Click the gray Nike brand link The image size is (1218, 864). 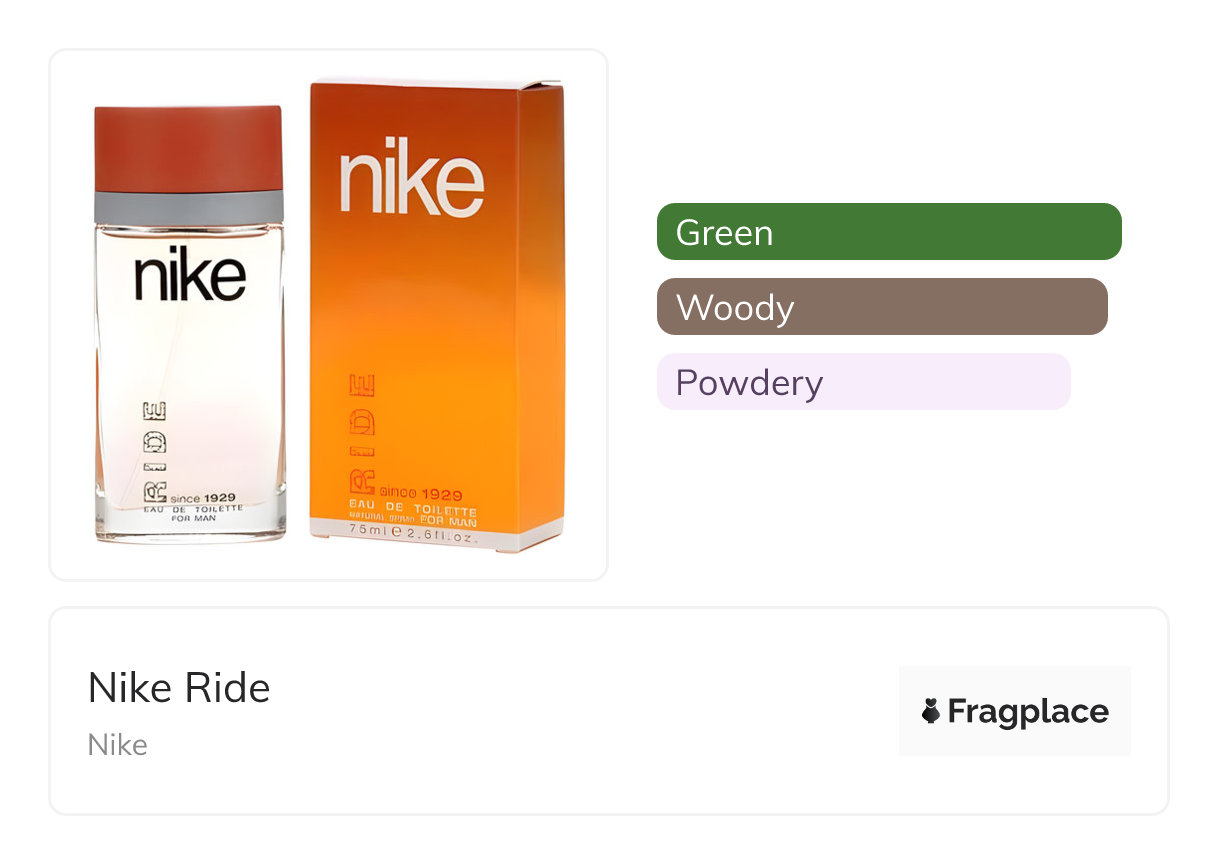click(117, 745)
